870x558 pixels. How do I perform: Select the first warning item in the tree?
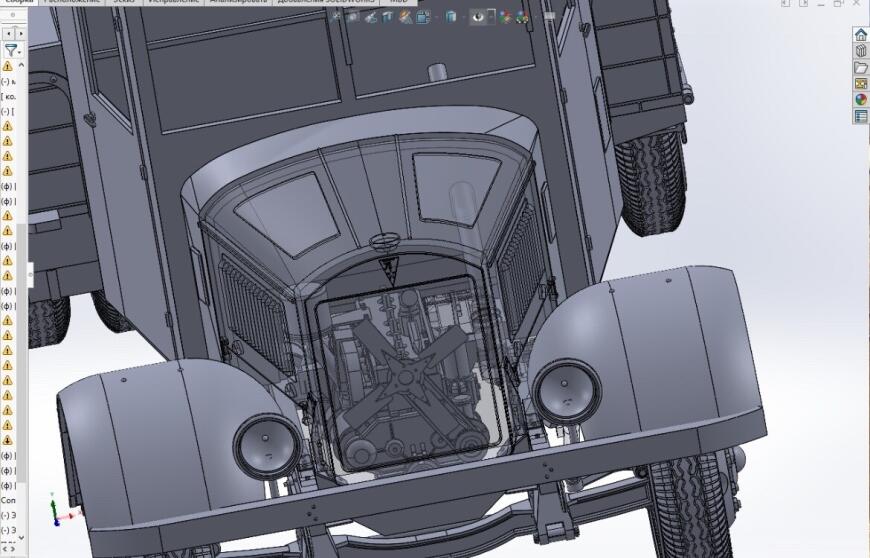7,67
